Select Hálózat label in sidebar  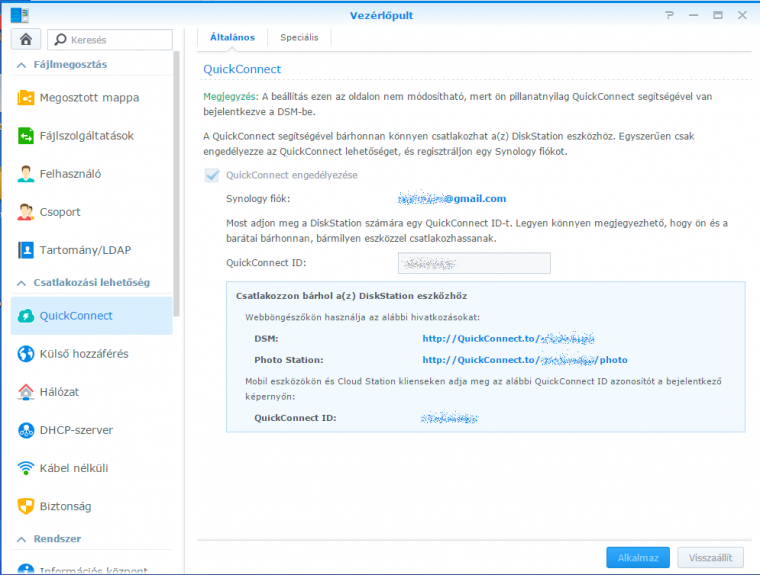59,392
